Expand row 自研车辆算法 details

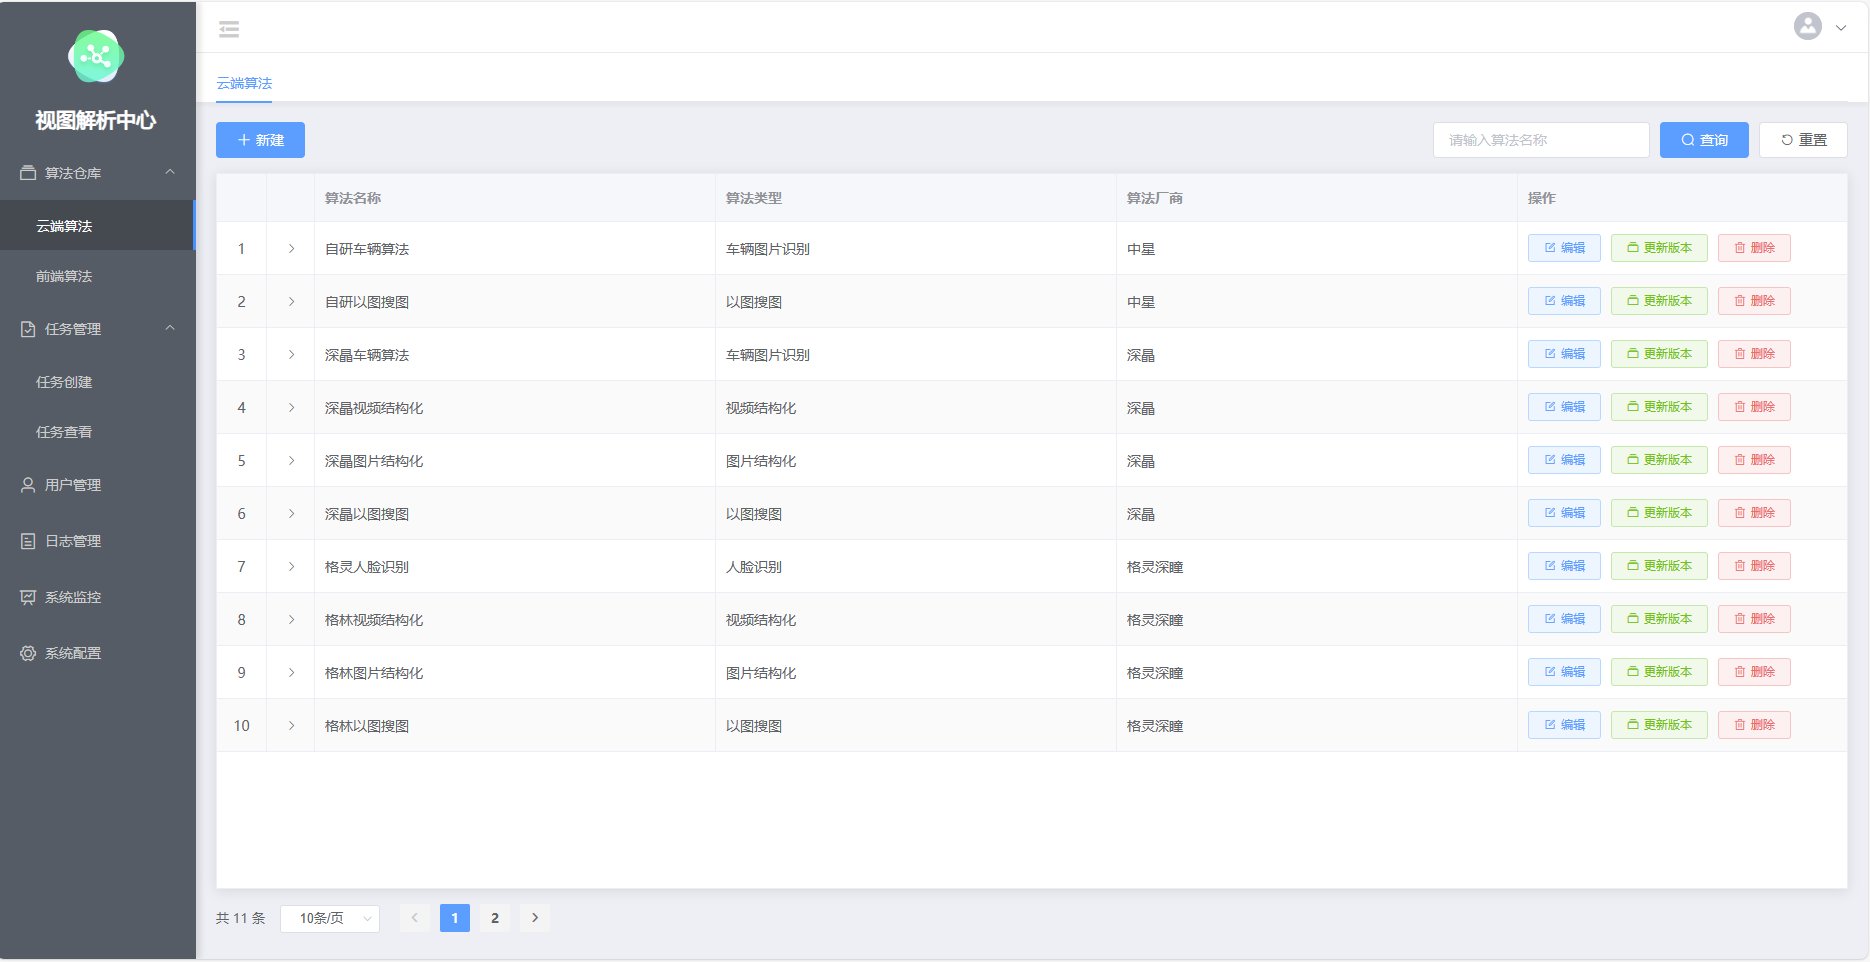point(291,249)
